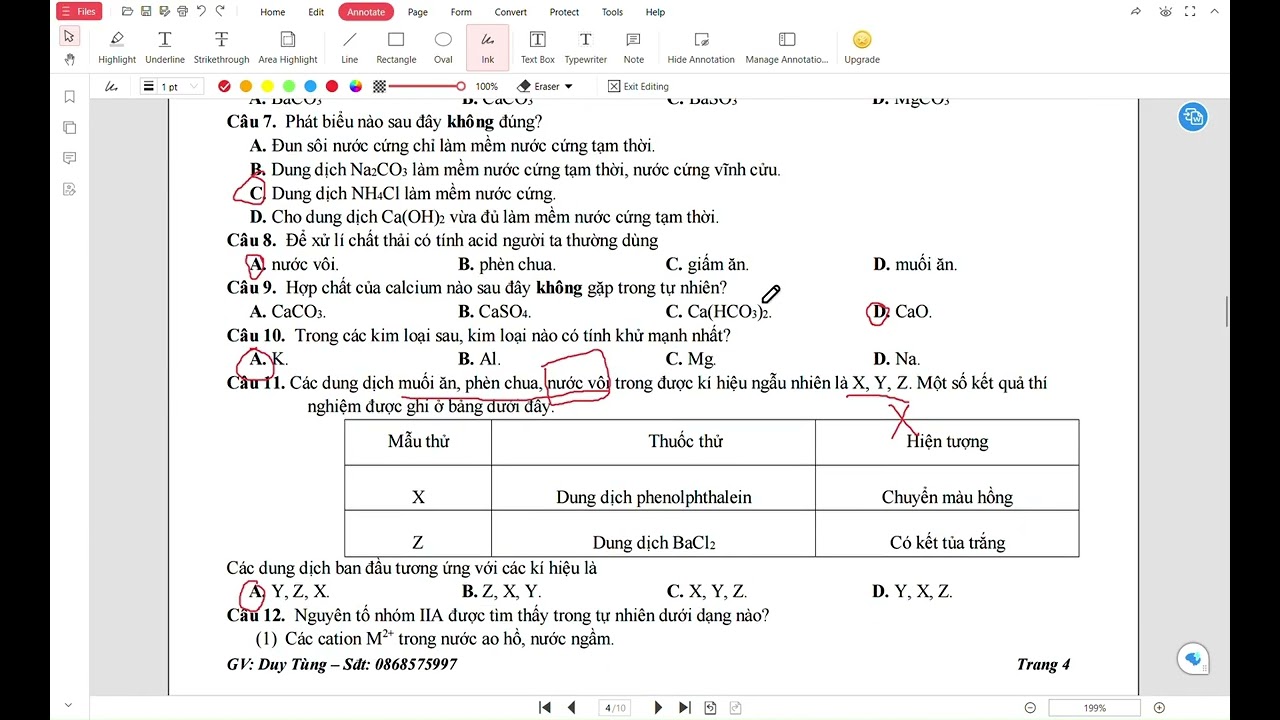The height and width of the screenshot is (720, 1280).
Task: Click Hide Annotation
Action: [x=701, y=47]
